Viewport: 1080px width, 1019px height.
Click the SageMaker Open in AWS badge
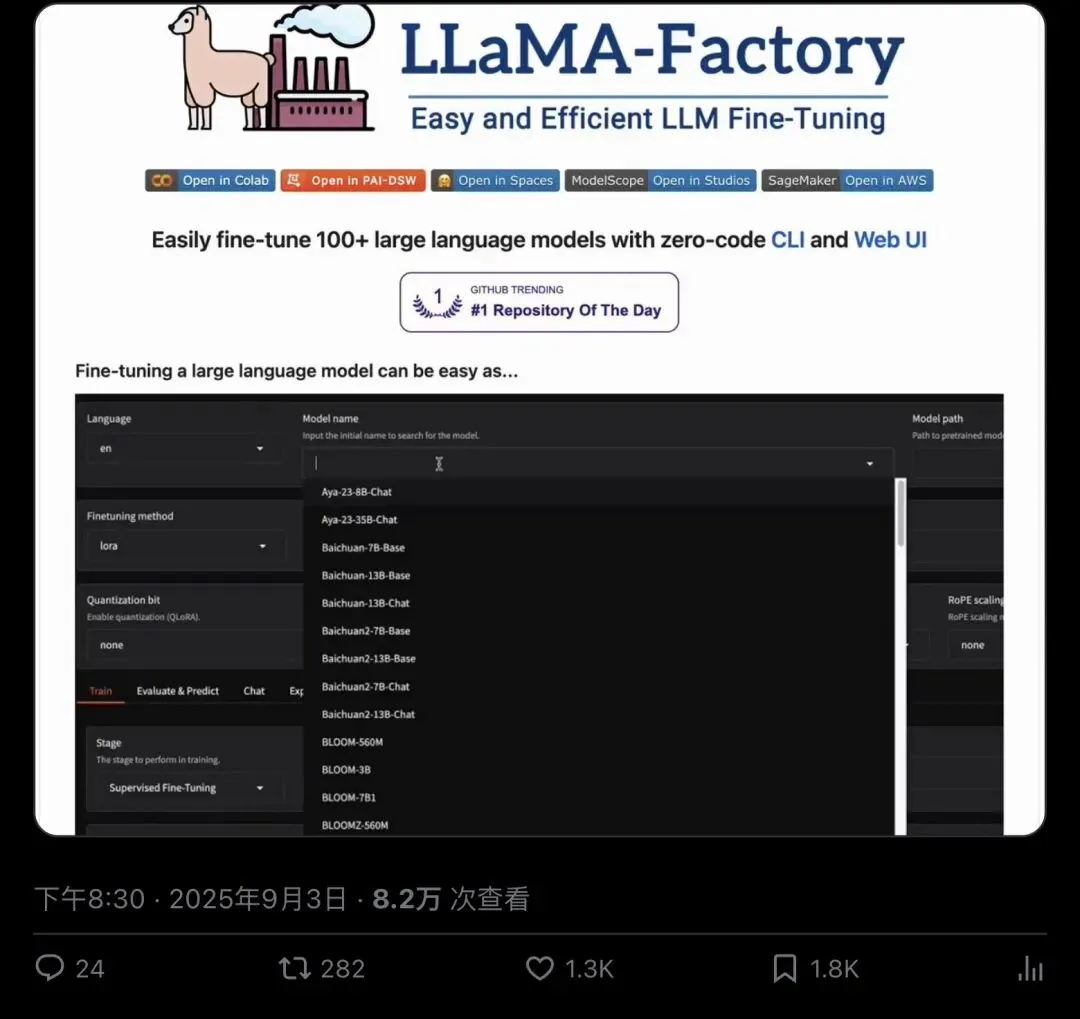(847, 181)
